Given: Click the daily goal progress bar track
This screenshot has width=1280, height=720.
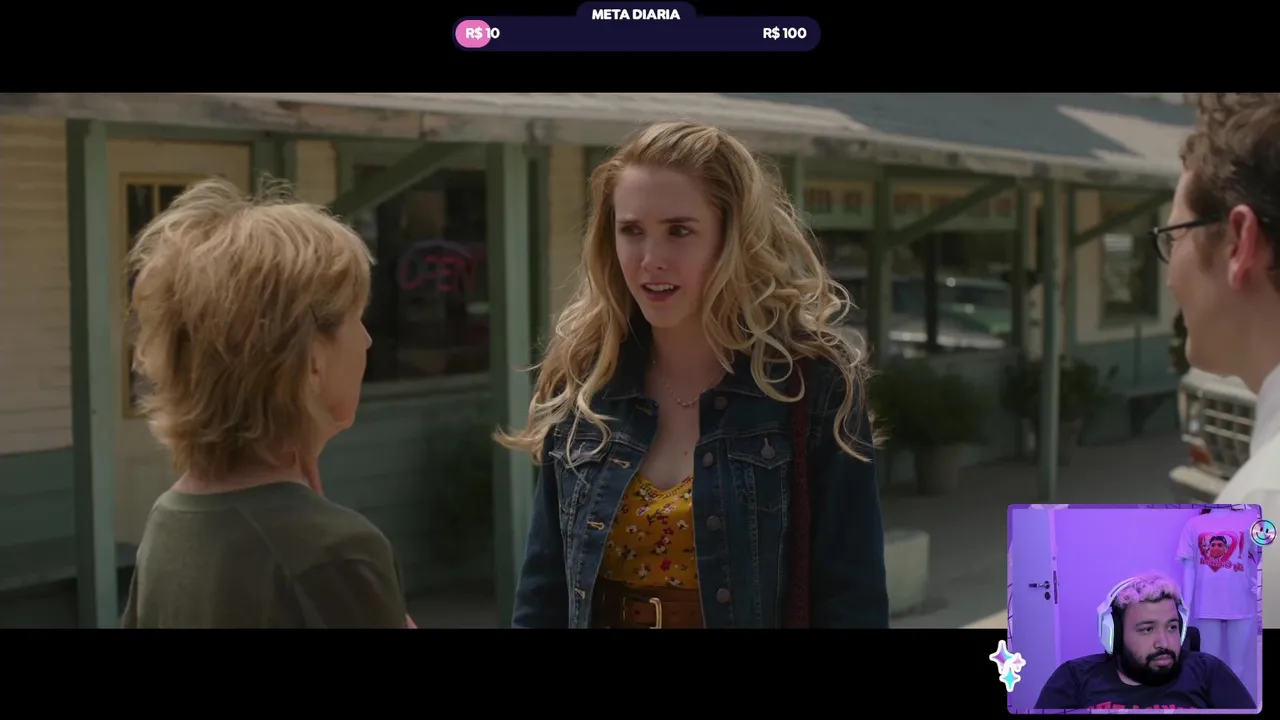Looking at the screenshot, I should click(636, 33).
